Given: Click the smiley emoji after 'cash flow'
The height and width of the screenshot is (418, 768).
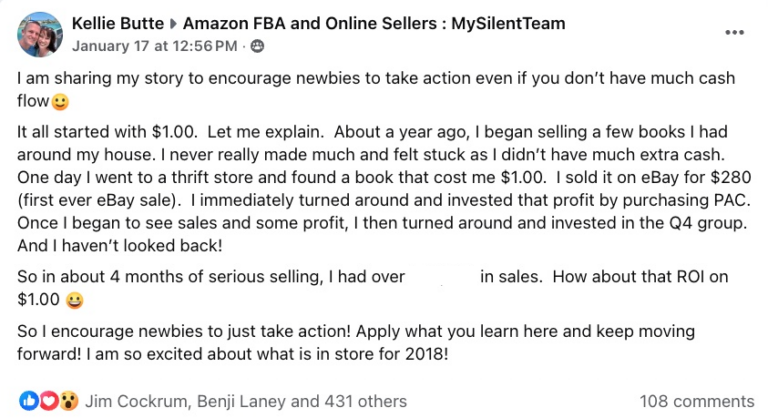Looking at the screenshot, I should click(60, 102).
